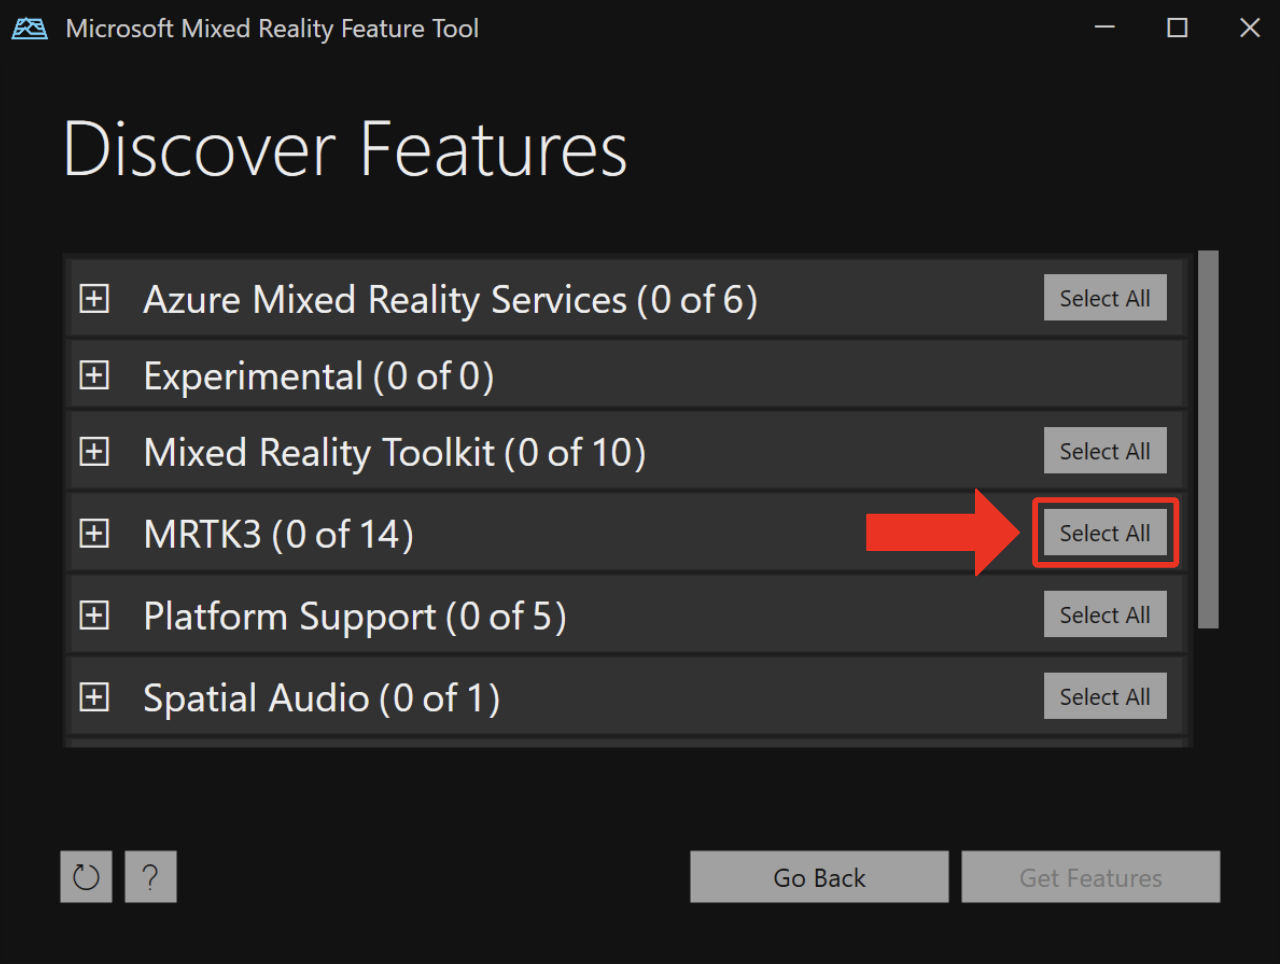
Task: Click the 'Azure Mixed Reality Services (0 of 6)' label
Action: tap(450, 299)
